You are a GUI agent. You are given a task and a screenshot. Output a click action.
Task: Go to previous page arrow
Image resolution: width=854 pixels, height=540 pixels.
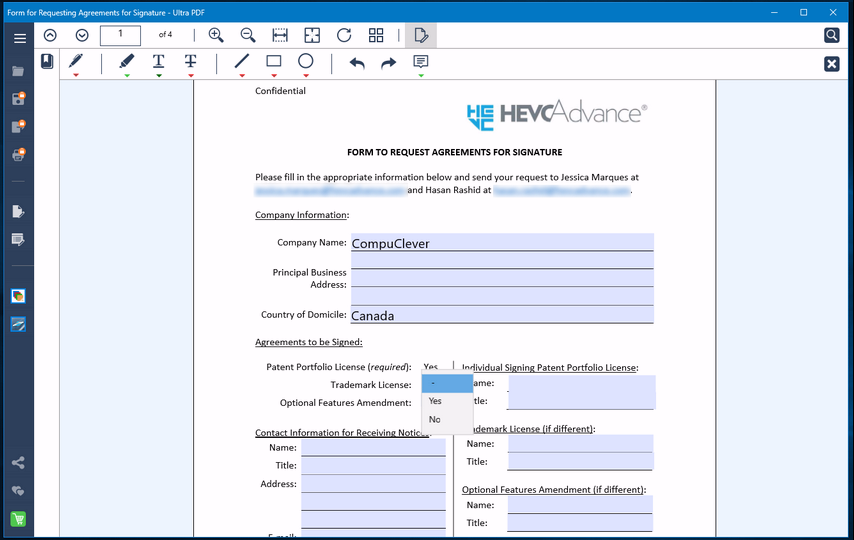tap(50, 35)
